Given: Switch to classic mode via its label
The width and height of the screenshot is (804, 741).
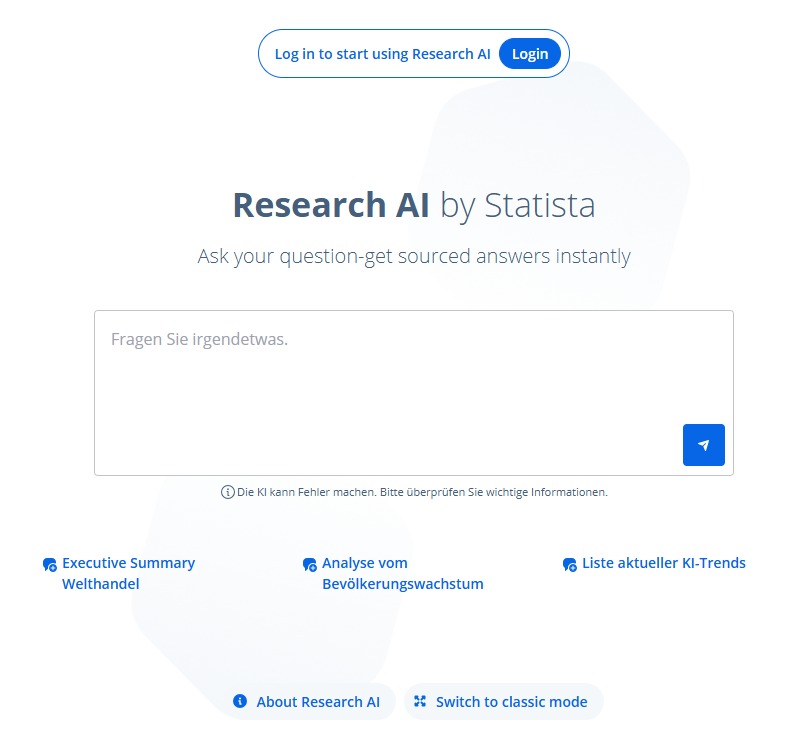Looking at the screenshot, I should (511, 702).
